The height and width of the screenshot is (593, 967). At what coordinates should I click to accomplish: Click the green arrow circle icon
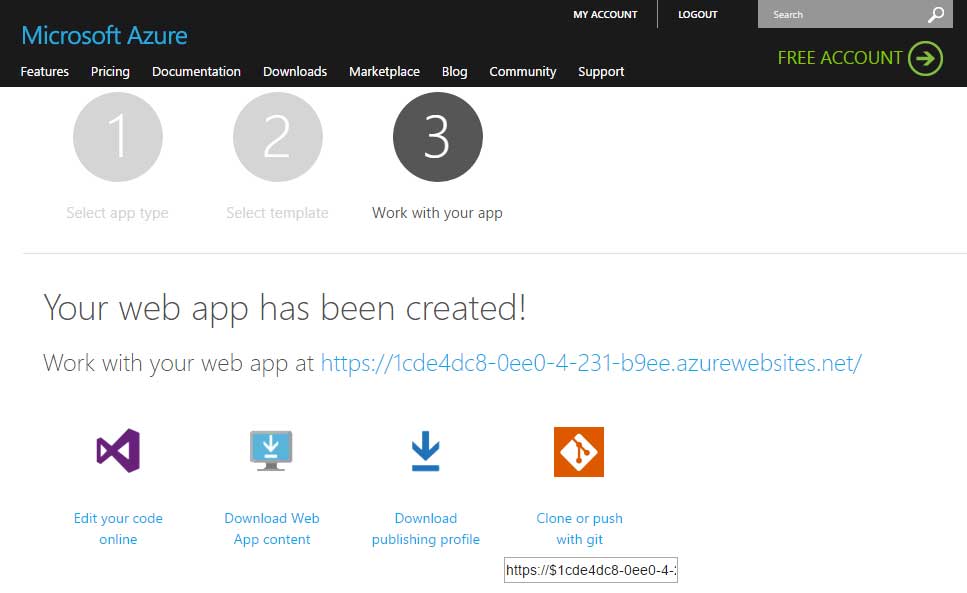coord(925,58)
